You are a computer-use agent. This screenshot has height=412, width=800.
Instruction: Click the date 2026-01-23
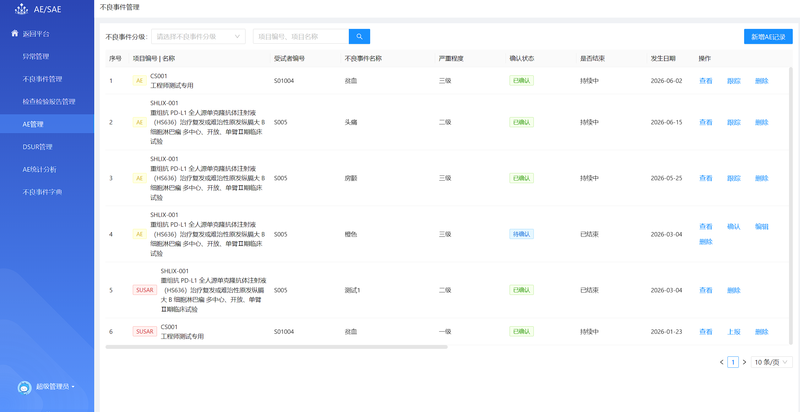pyautogui.click(x=666, y=331)
